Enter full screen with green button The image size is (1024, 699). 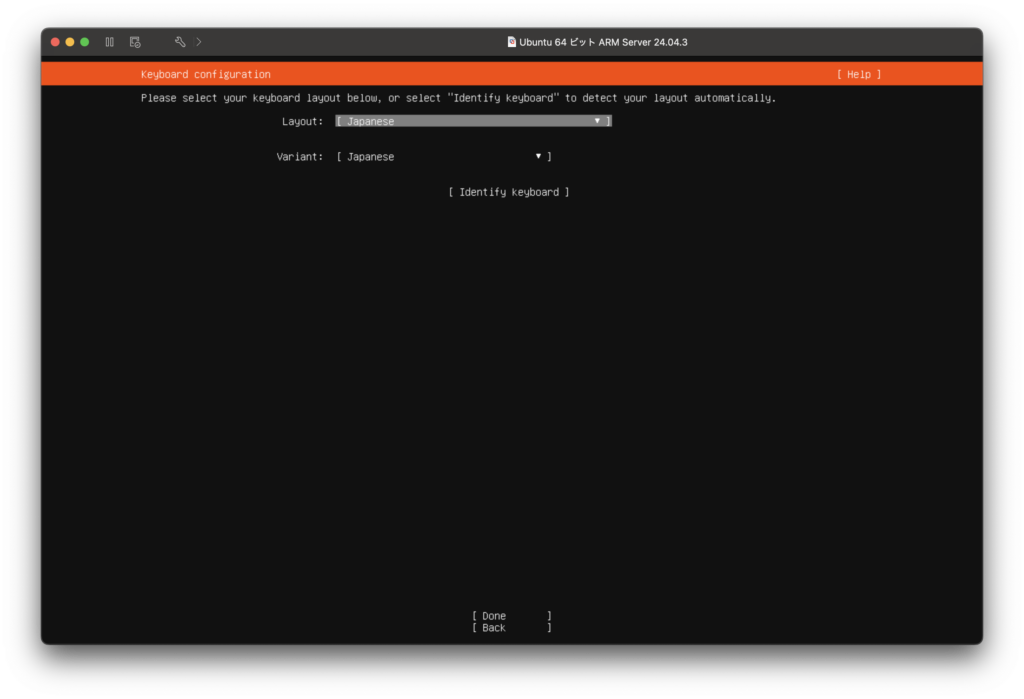(85, 42)
